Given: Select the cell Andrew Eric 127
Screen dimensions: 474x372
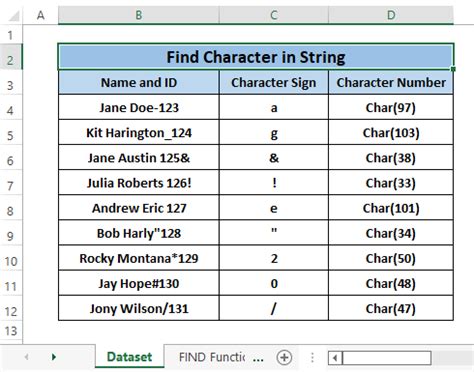Looking at the screenshot, I should pyautogui.click(x=139, y=208).
